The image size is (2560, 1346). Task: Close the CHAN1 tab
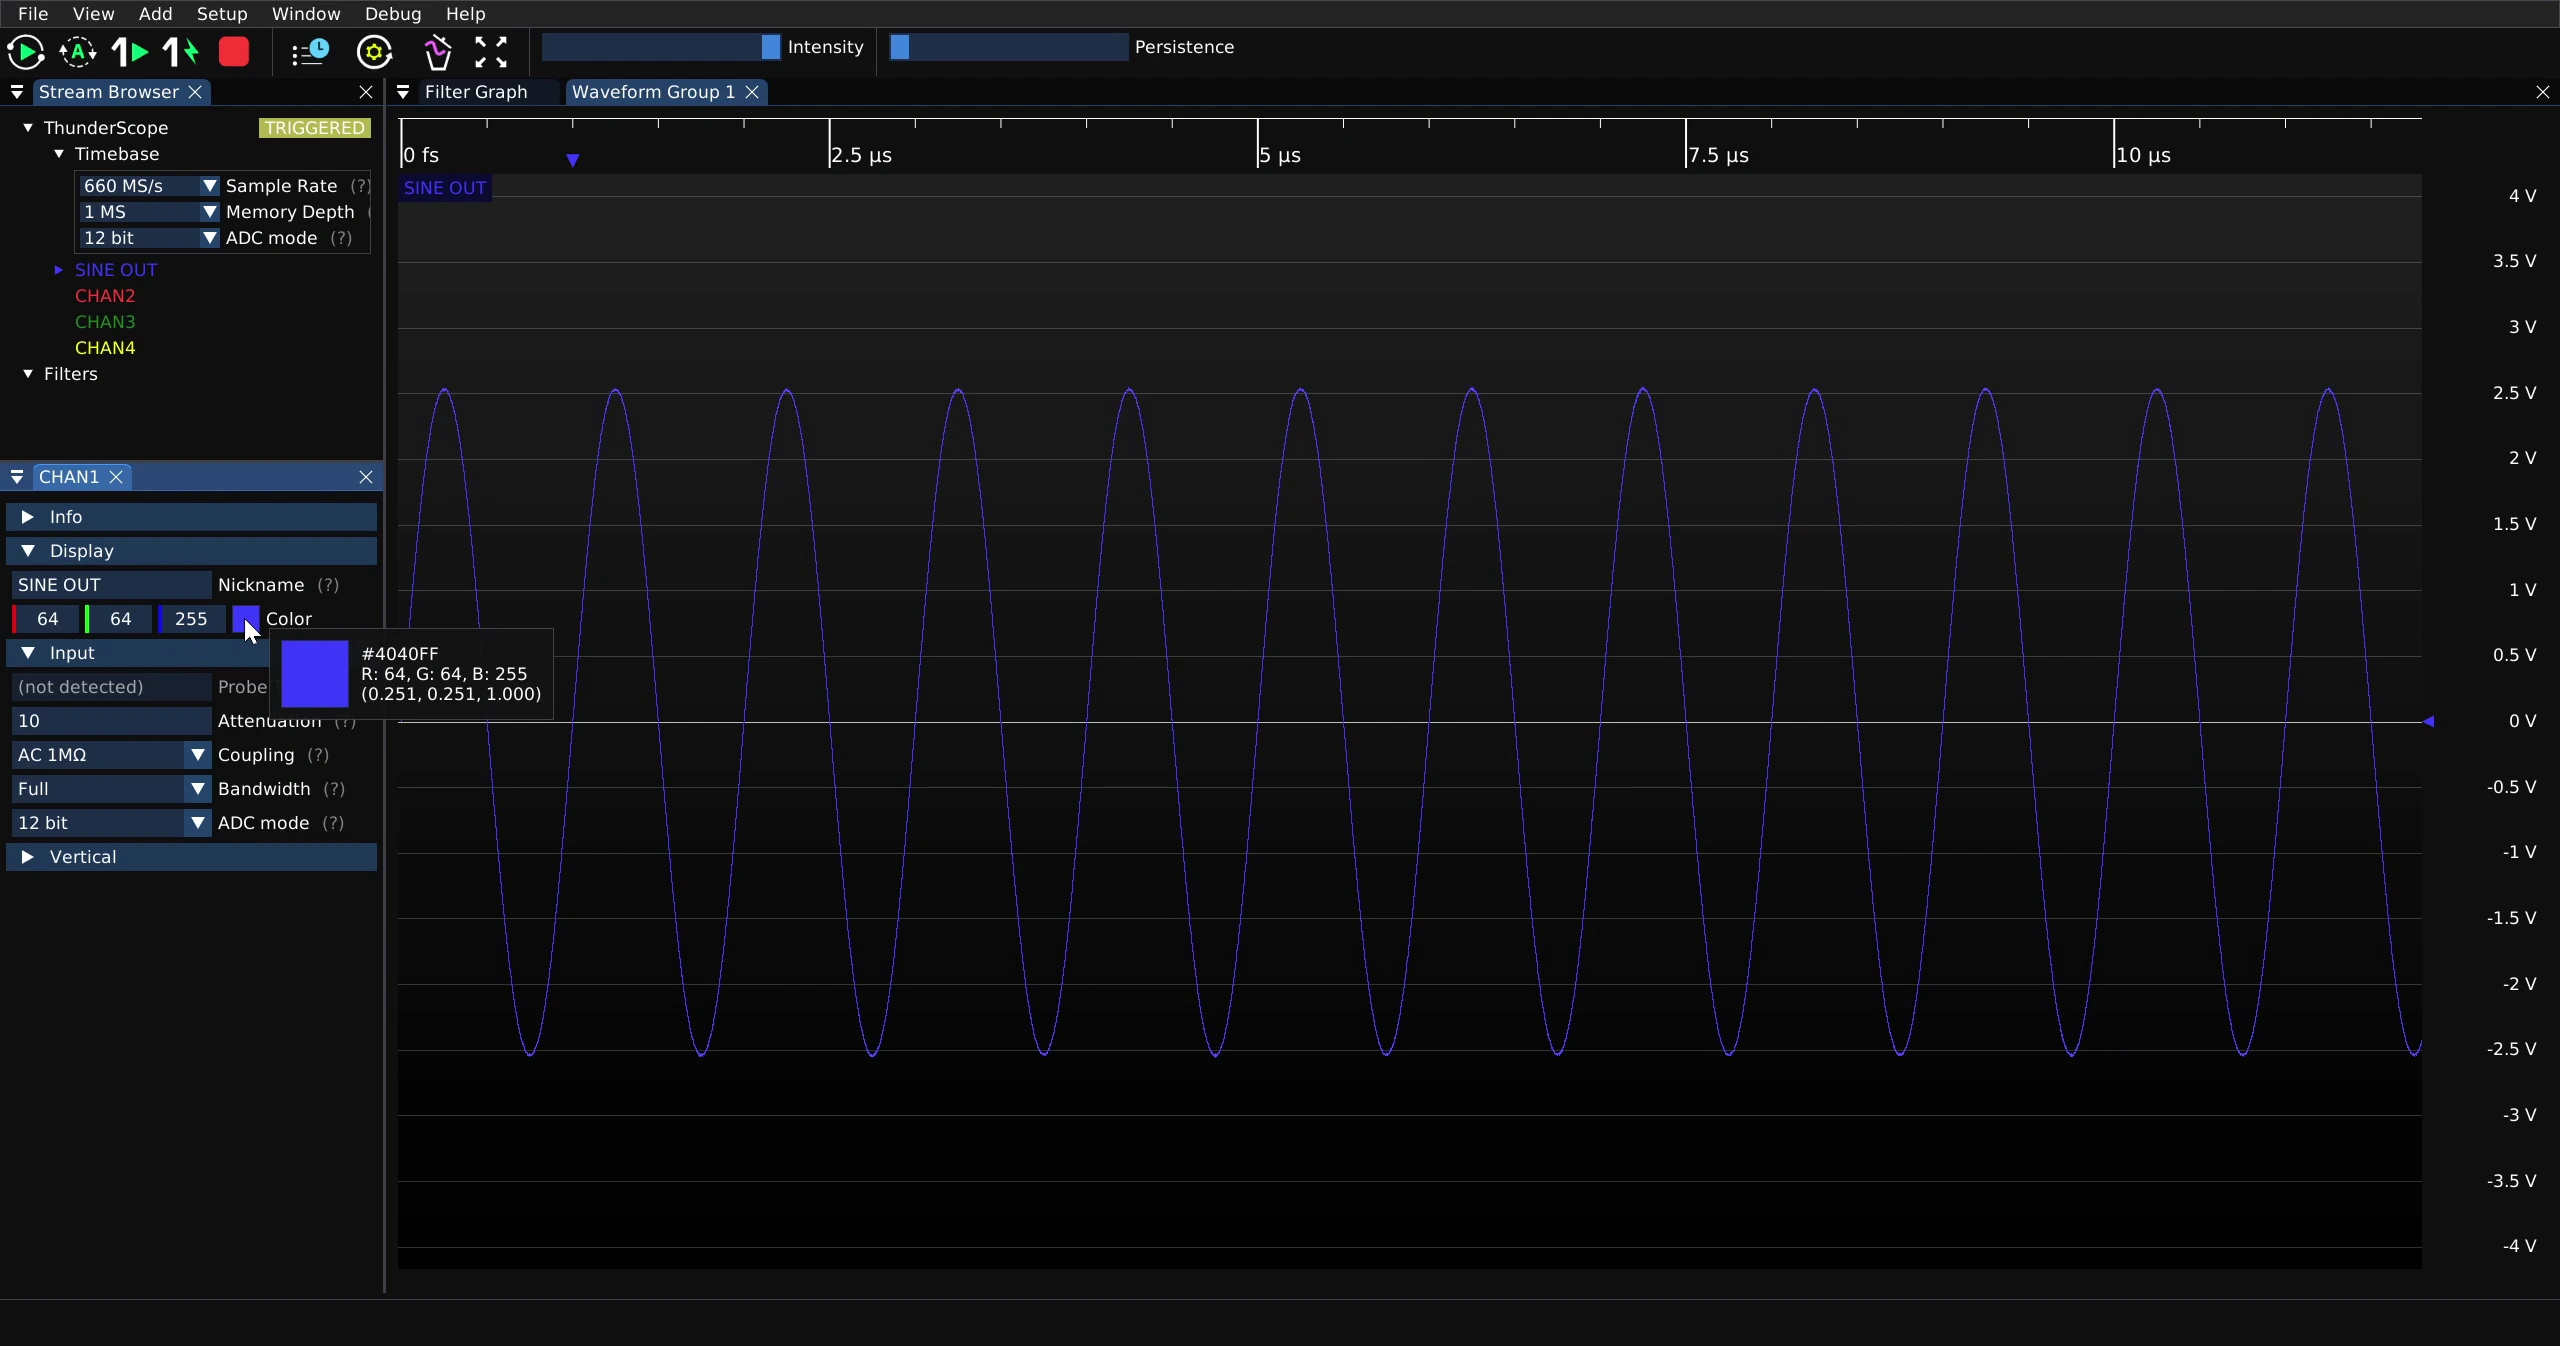(x=116, y=477)
